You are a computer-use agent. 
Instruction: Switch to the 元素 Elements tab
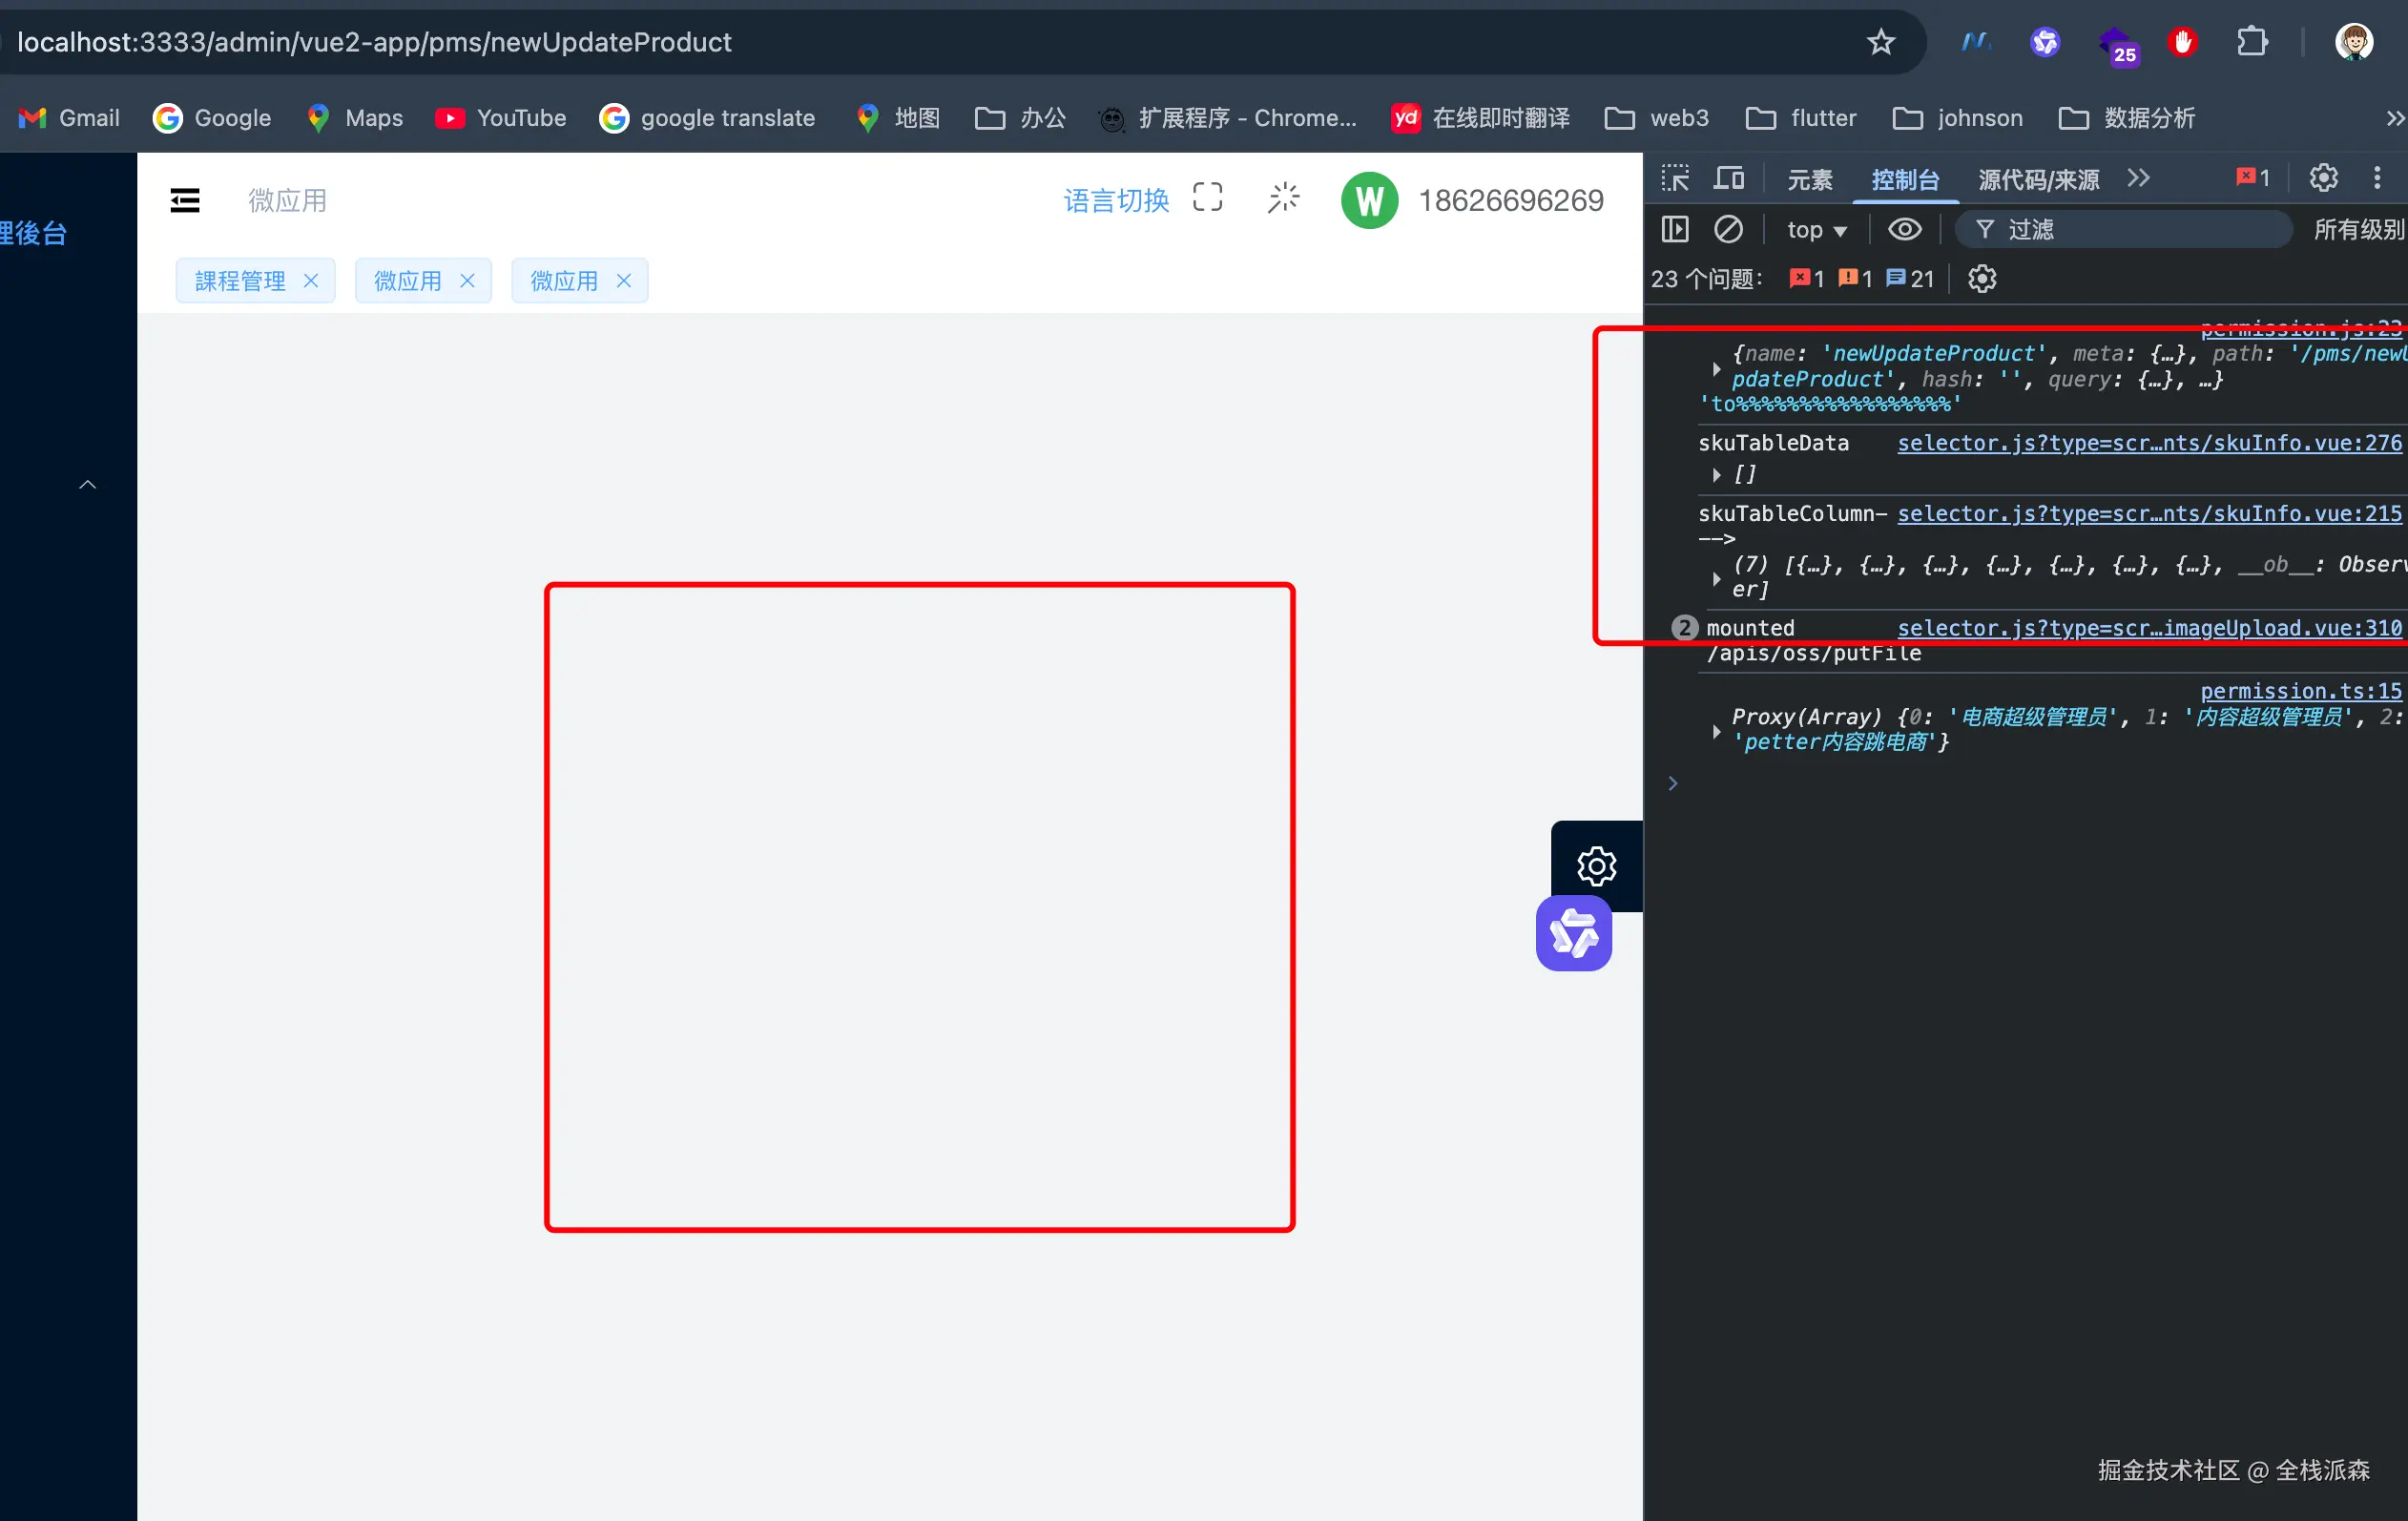click(x=1809, y=180)
